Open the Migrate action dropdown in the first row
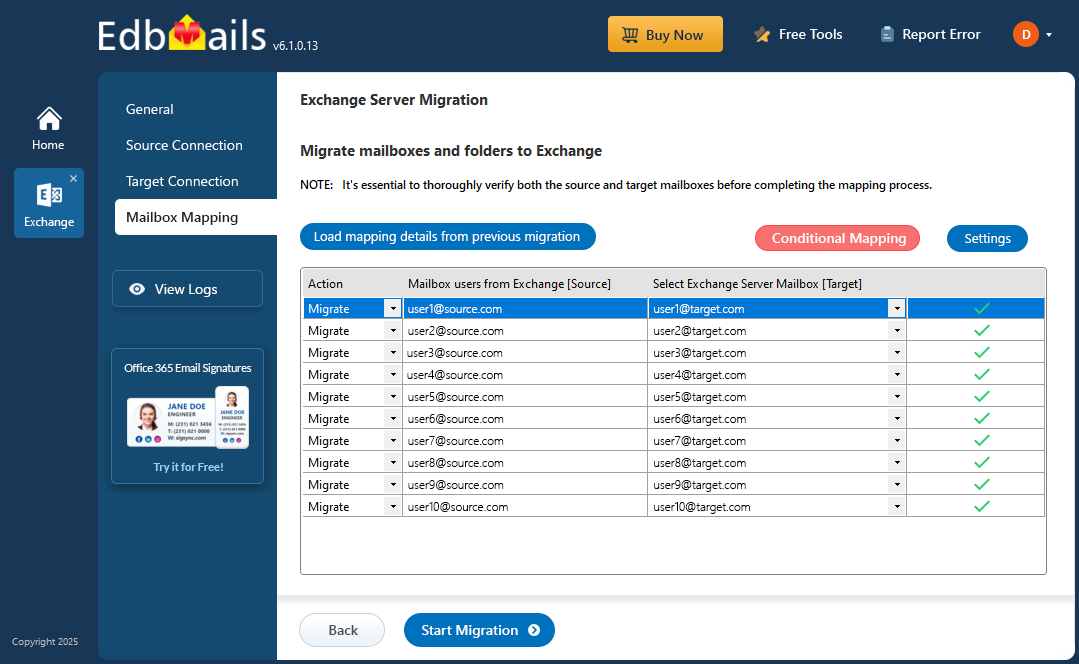 pyautogui.click(x=391, y=308)
